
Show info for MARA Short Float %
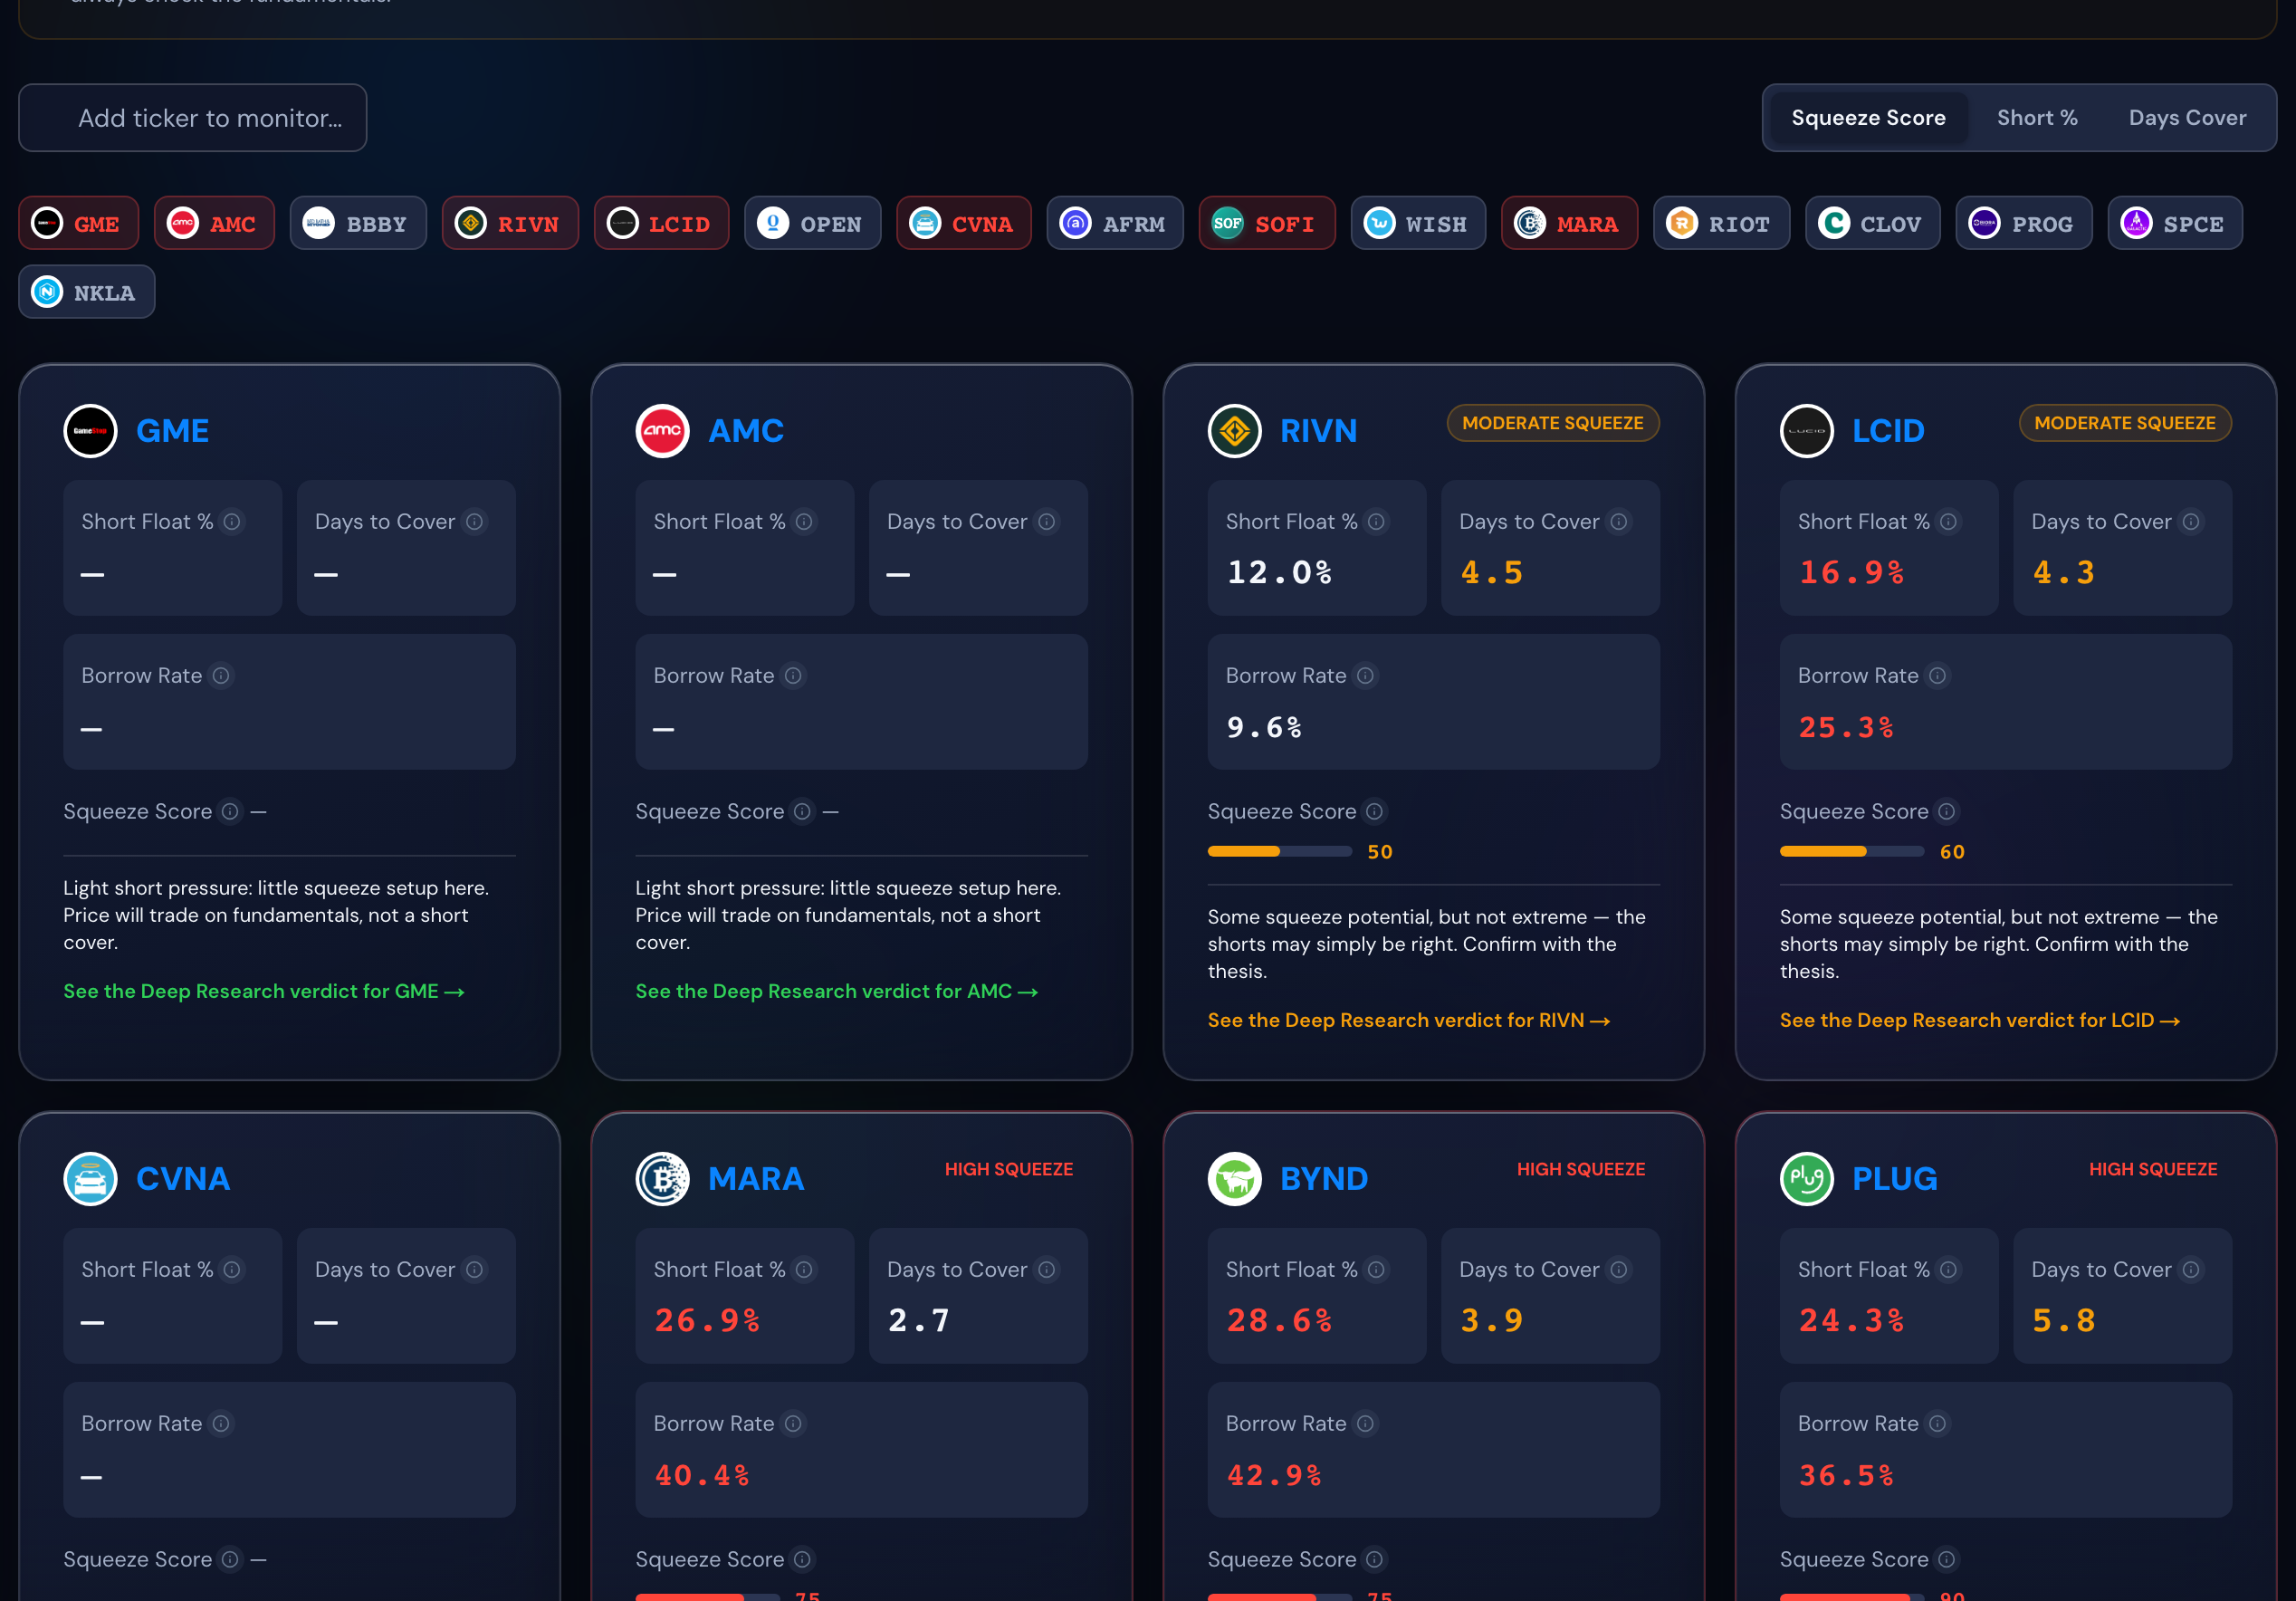coord(804,1270)
